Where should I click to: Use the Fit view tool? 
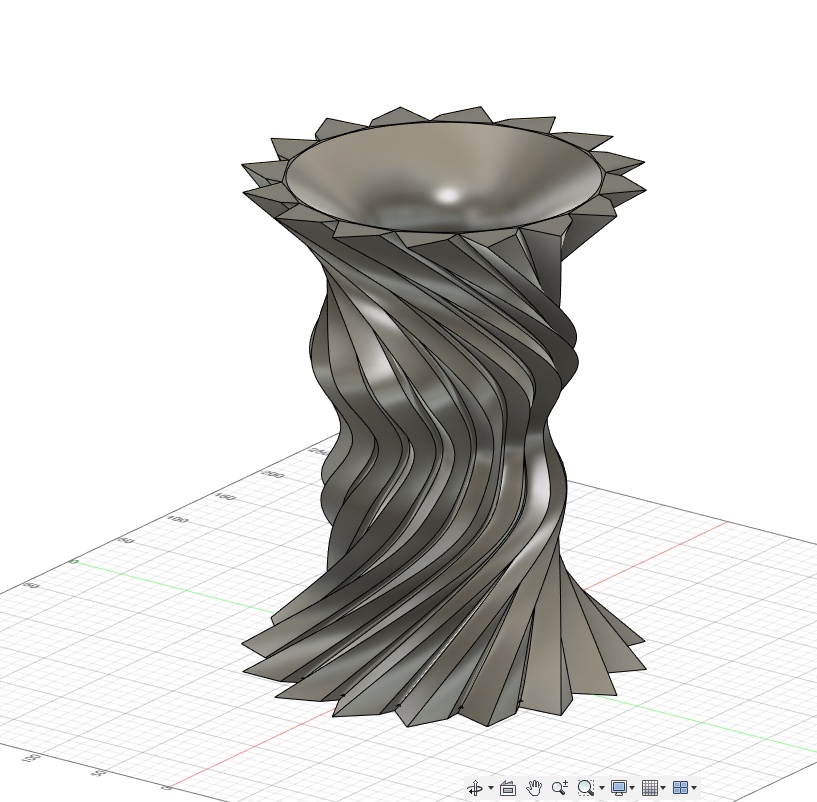click(585, 787)
